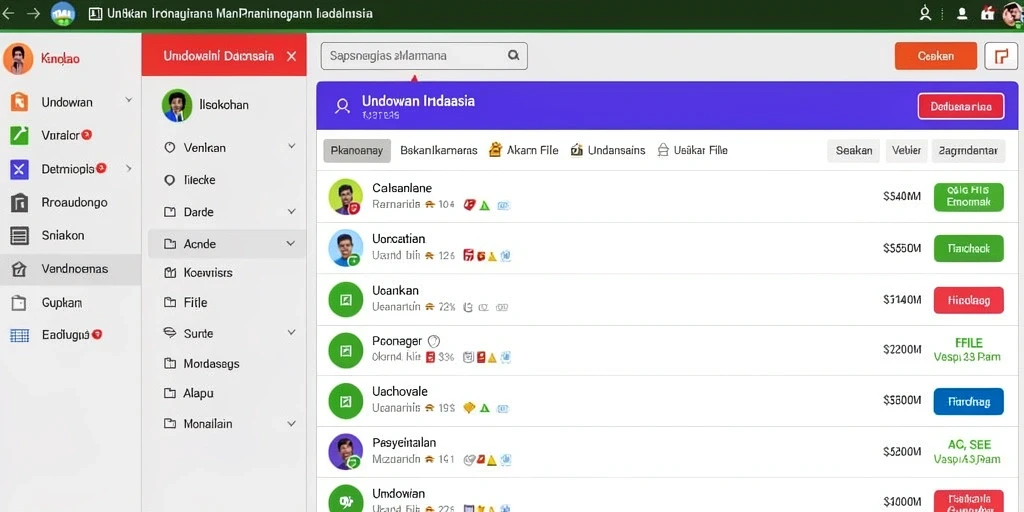
Task: Expand the Venlkan dropdown chevron
Action: point(291,147)
